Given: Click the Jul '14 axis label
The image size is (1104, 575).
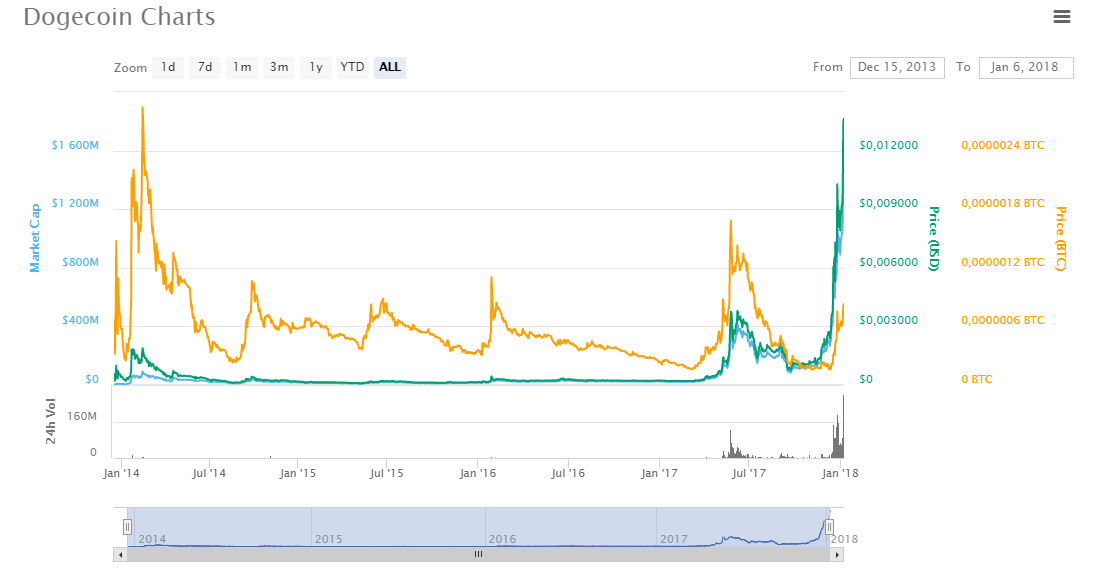Looking at the screenshot, I should pyautogui.click(x=209, y=473).
